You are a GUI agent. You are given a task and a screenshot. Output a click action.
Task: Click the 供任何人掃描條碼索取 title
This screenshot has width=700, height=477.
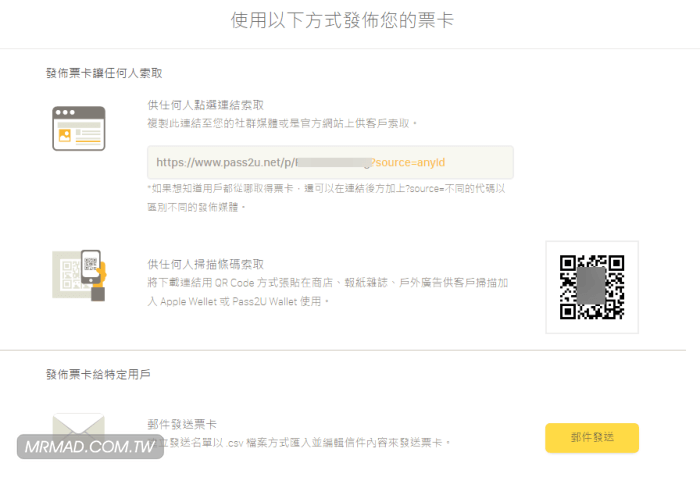click(206, 264)
